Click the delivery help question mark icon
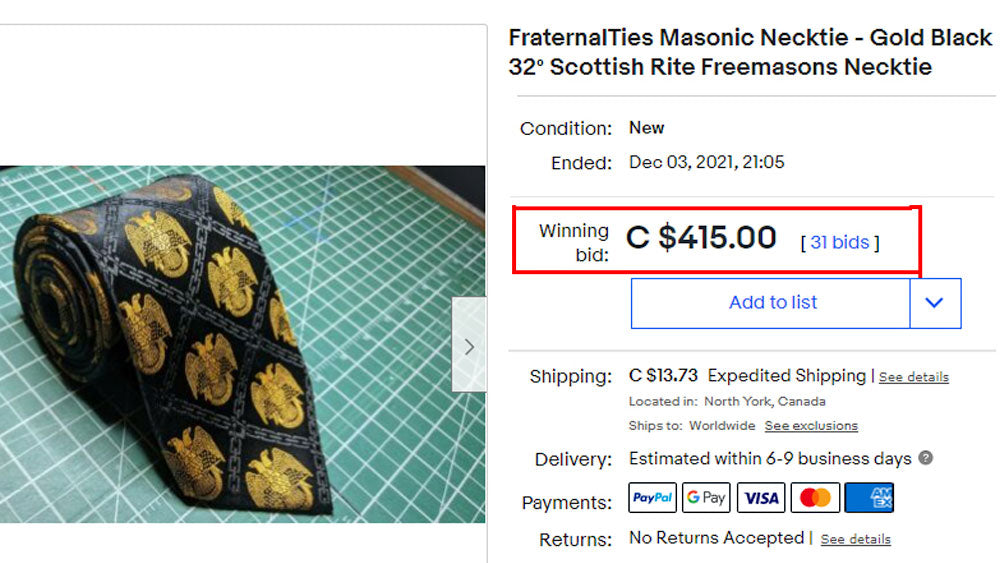 tap(926, 458)
